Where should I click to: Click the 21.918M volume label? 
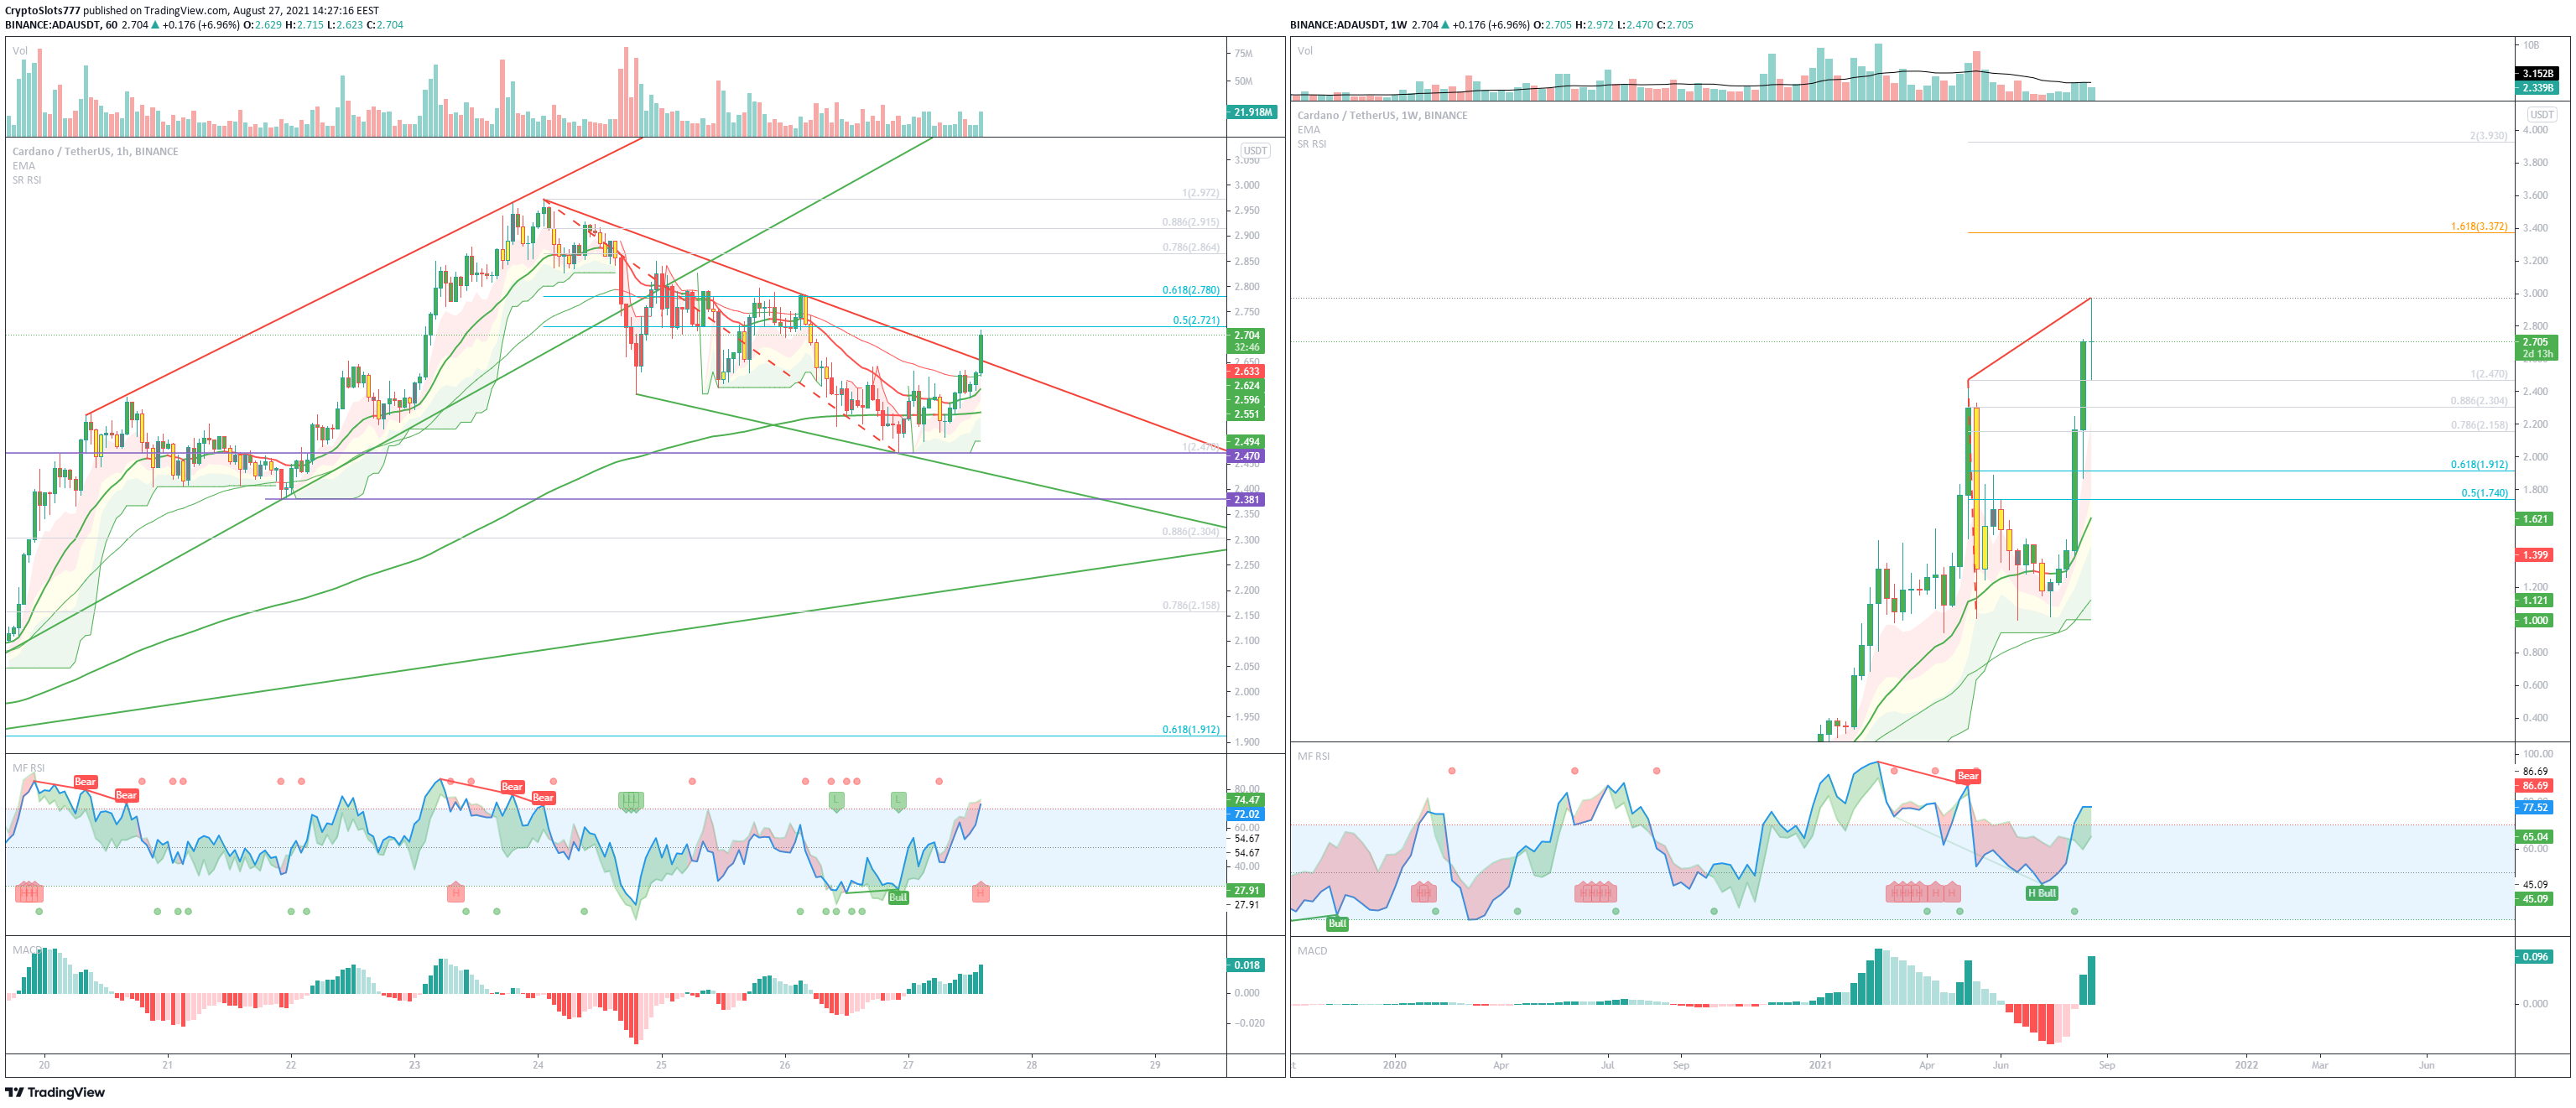coord(1251,112)
